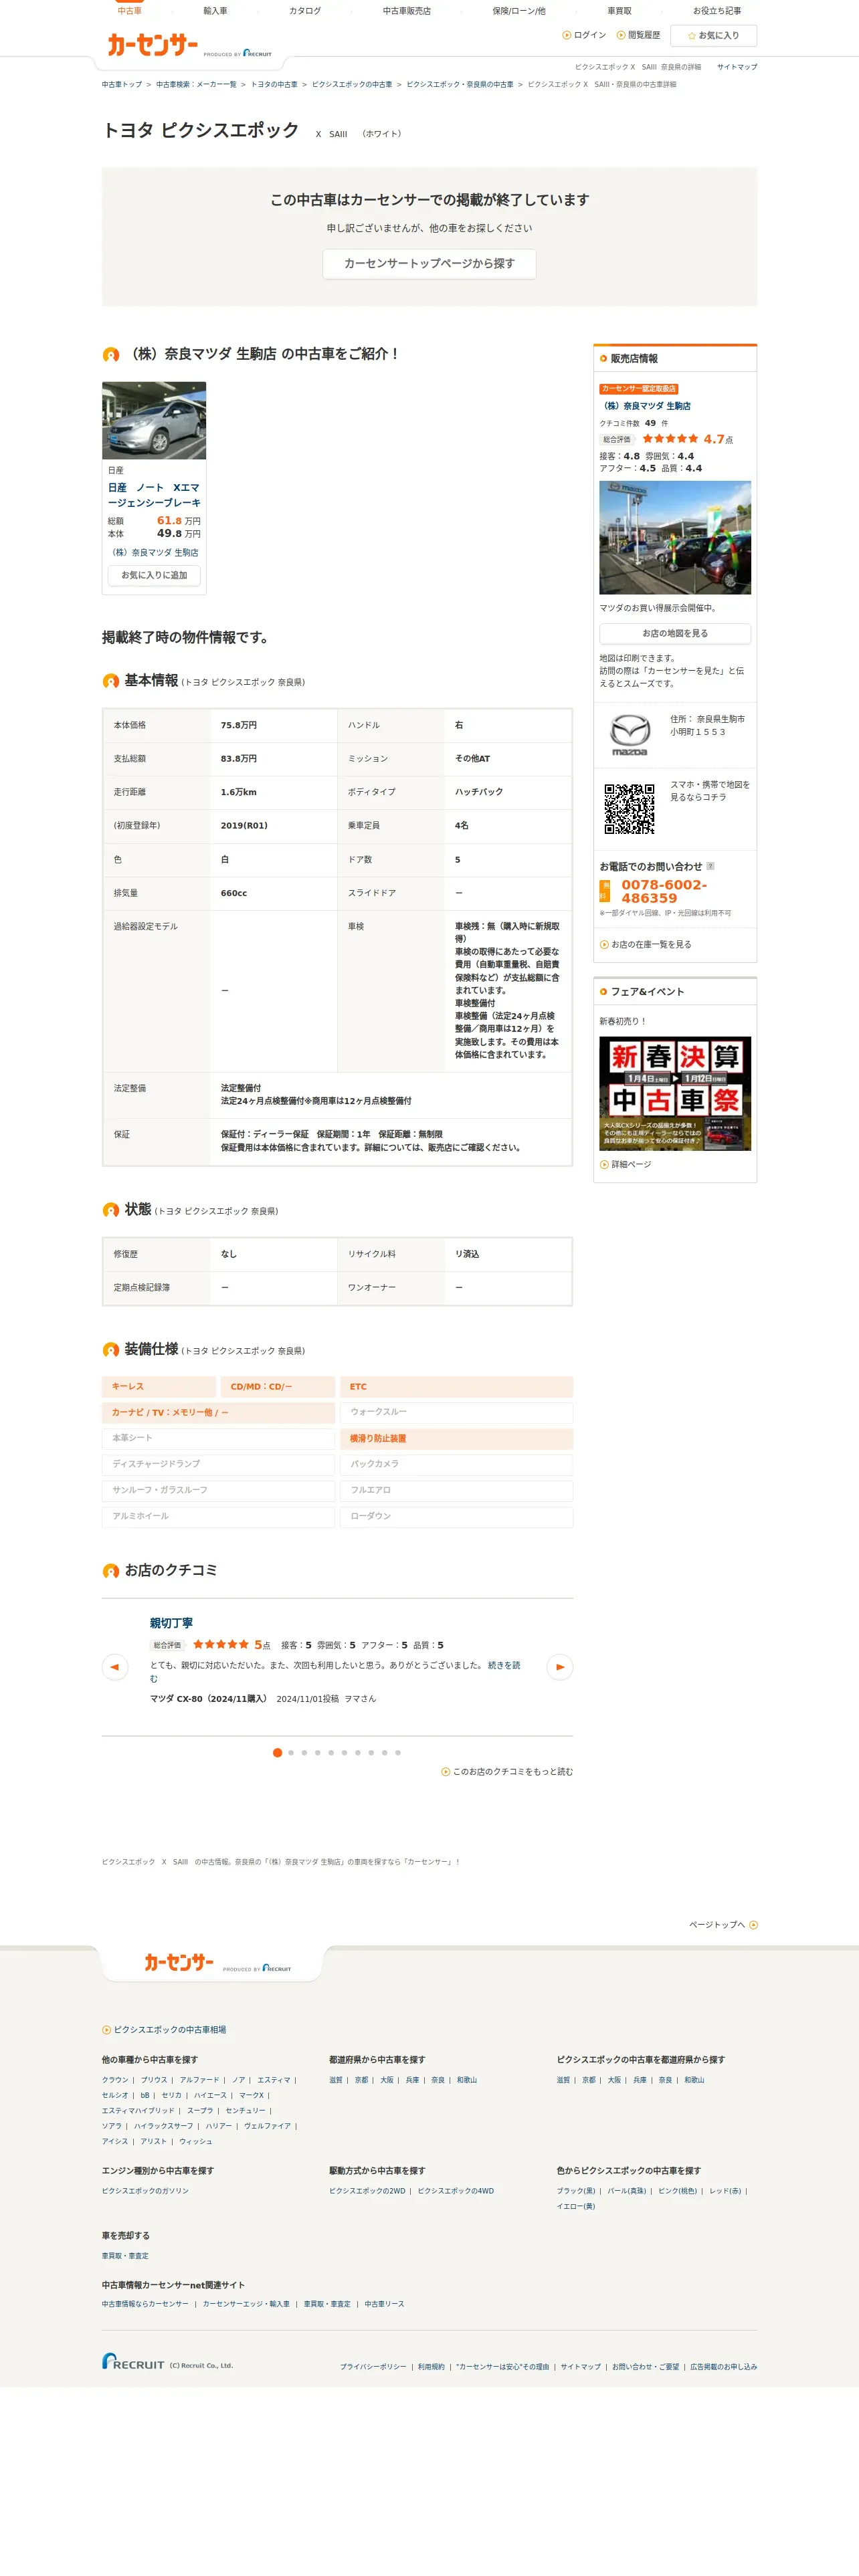Select イエロー(黄) color link
Image resolution: width=859 pixels, height=2576 pixels.
[576, 2206]
